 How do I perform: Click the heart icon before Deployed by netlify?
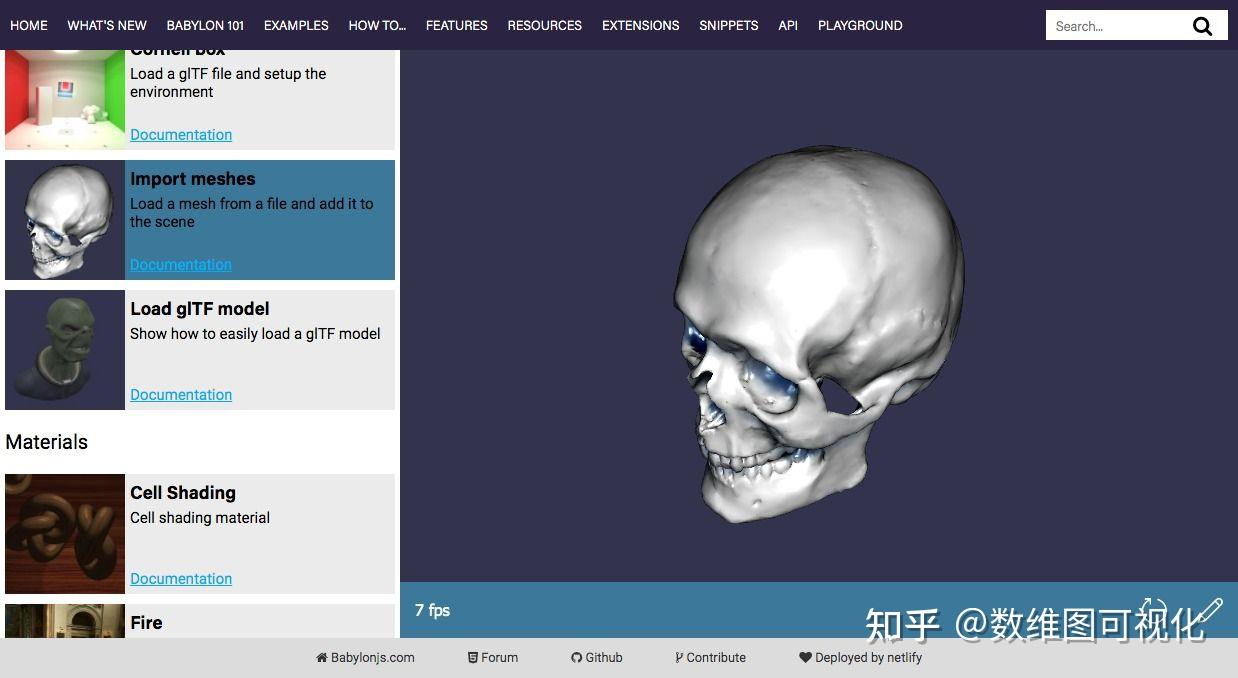click(x=805, y=657)
